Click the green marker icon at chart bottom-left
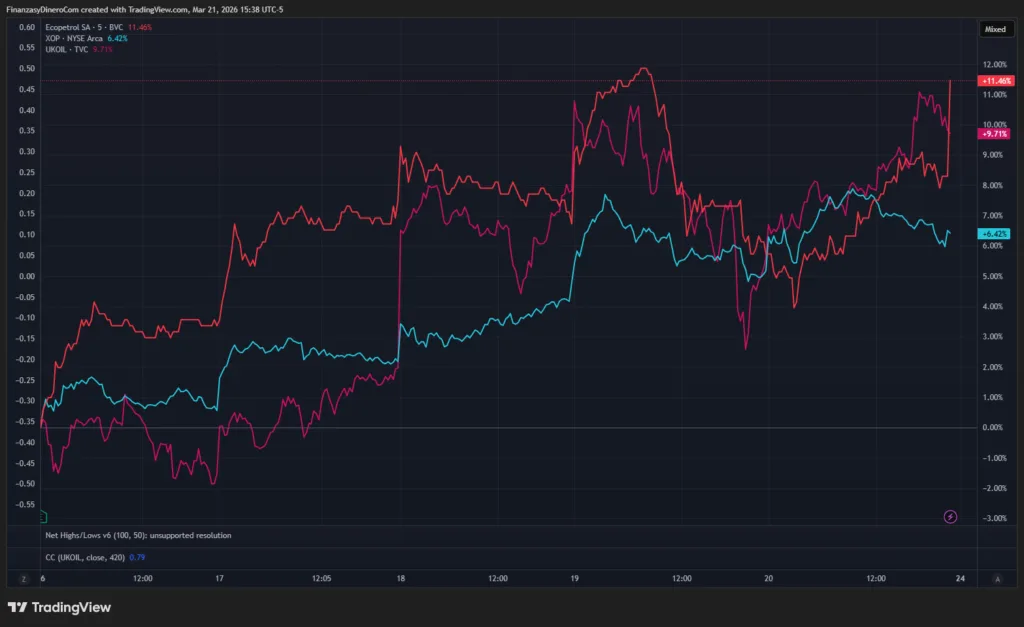This screenshot has height=627, width=1024. tap(42, 517)
